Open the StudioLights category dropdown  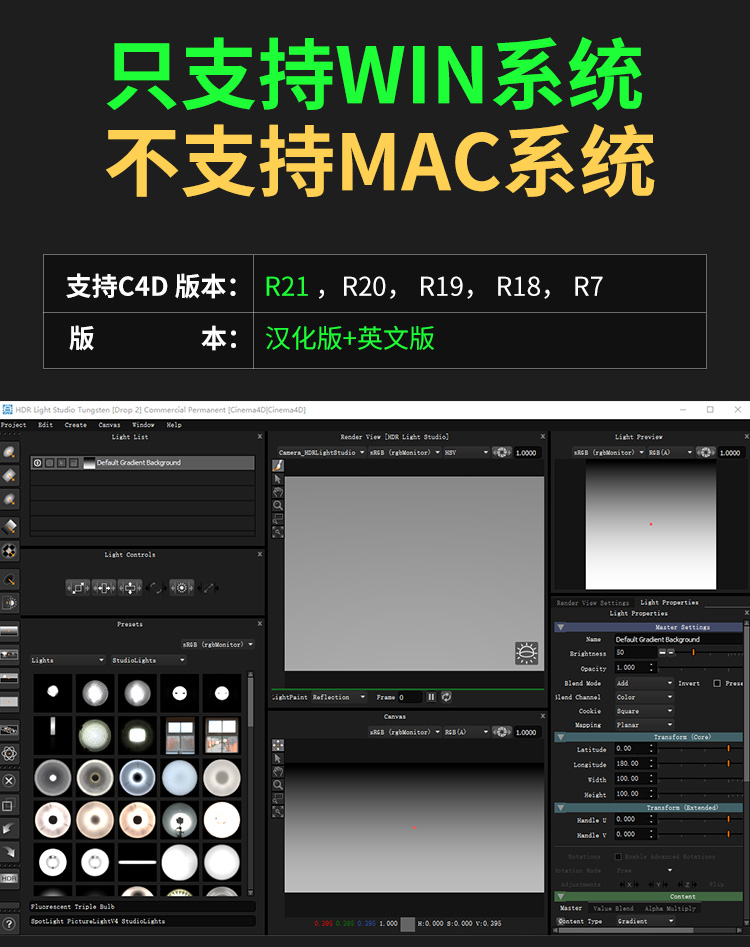[148, 660]
